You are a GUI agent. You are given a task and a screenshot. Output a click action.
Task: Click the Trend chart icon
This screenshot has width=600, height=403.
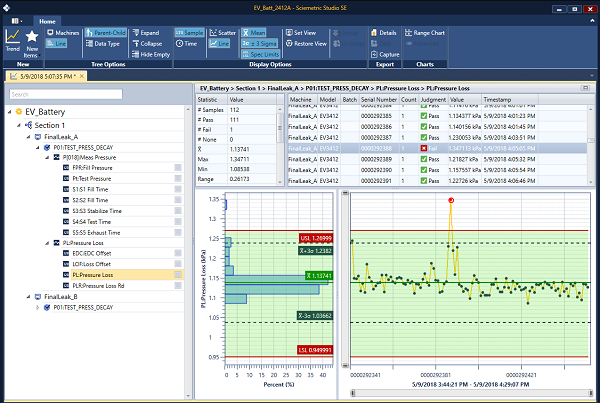[x=12, y=38]
